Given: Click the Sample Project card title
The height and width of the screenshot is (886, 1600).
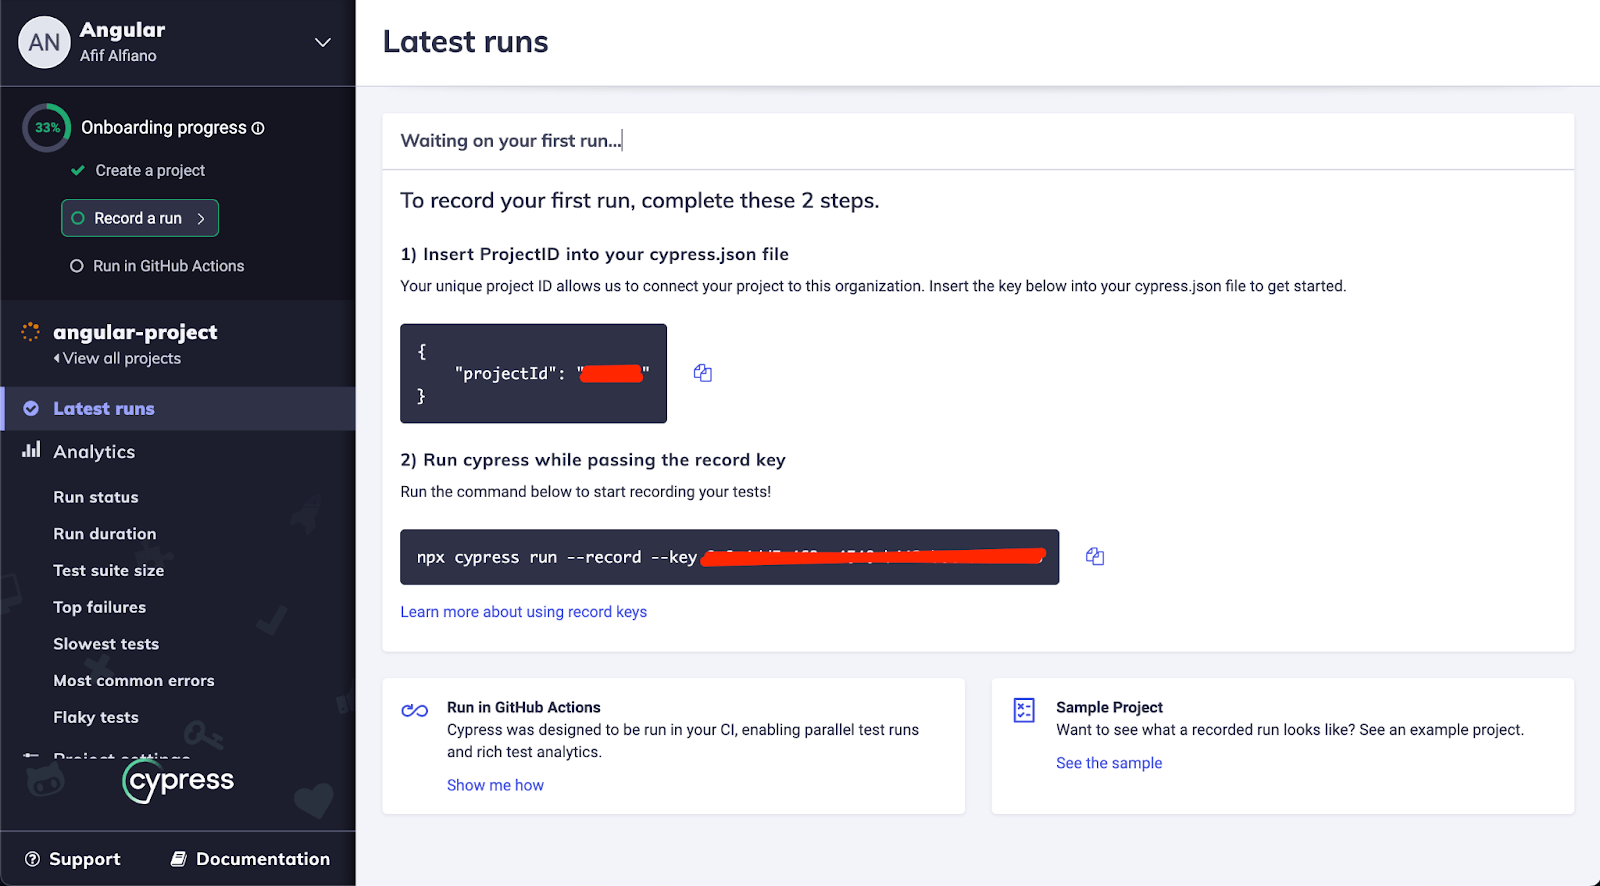Looking at the screenshot, I should click(x=1109, y=707).
